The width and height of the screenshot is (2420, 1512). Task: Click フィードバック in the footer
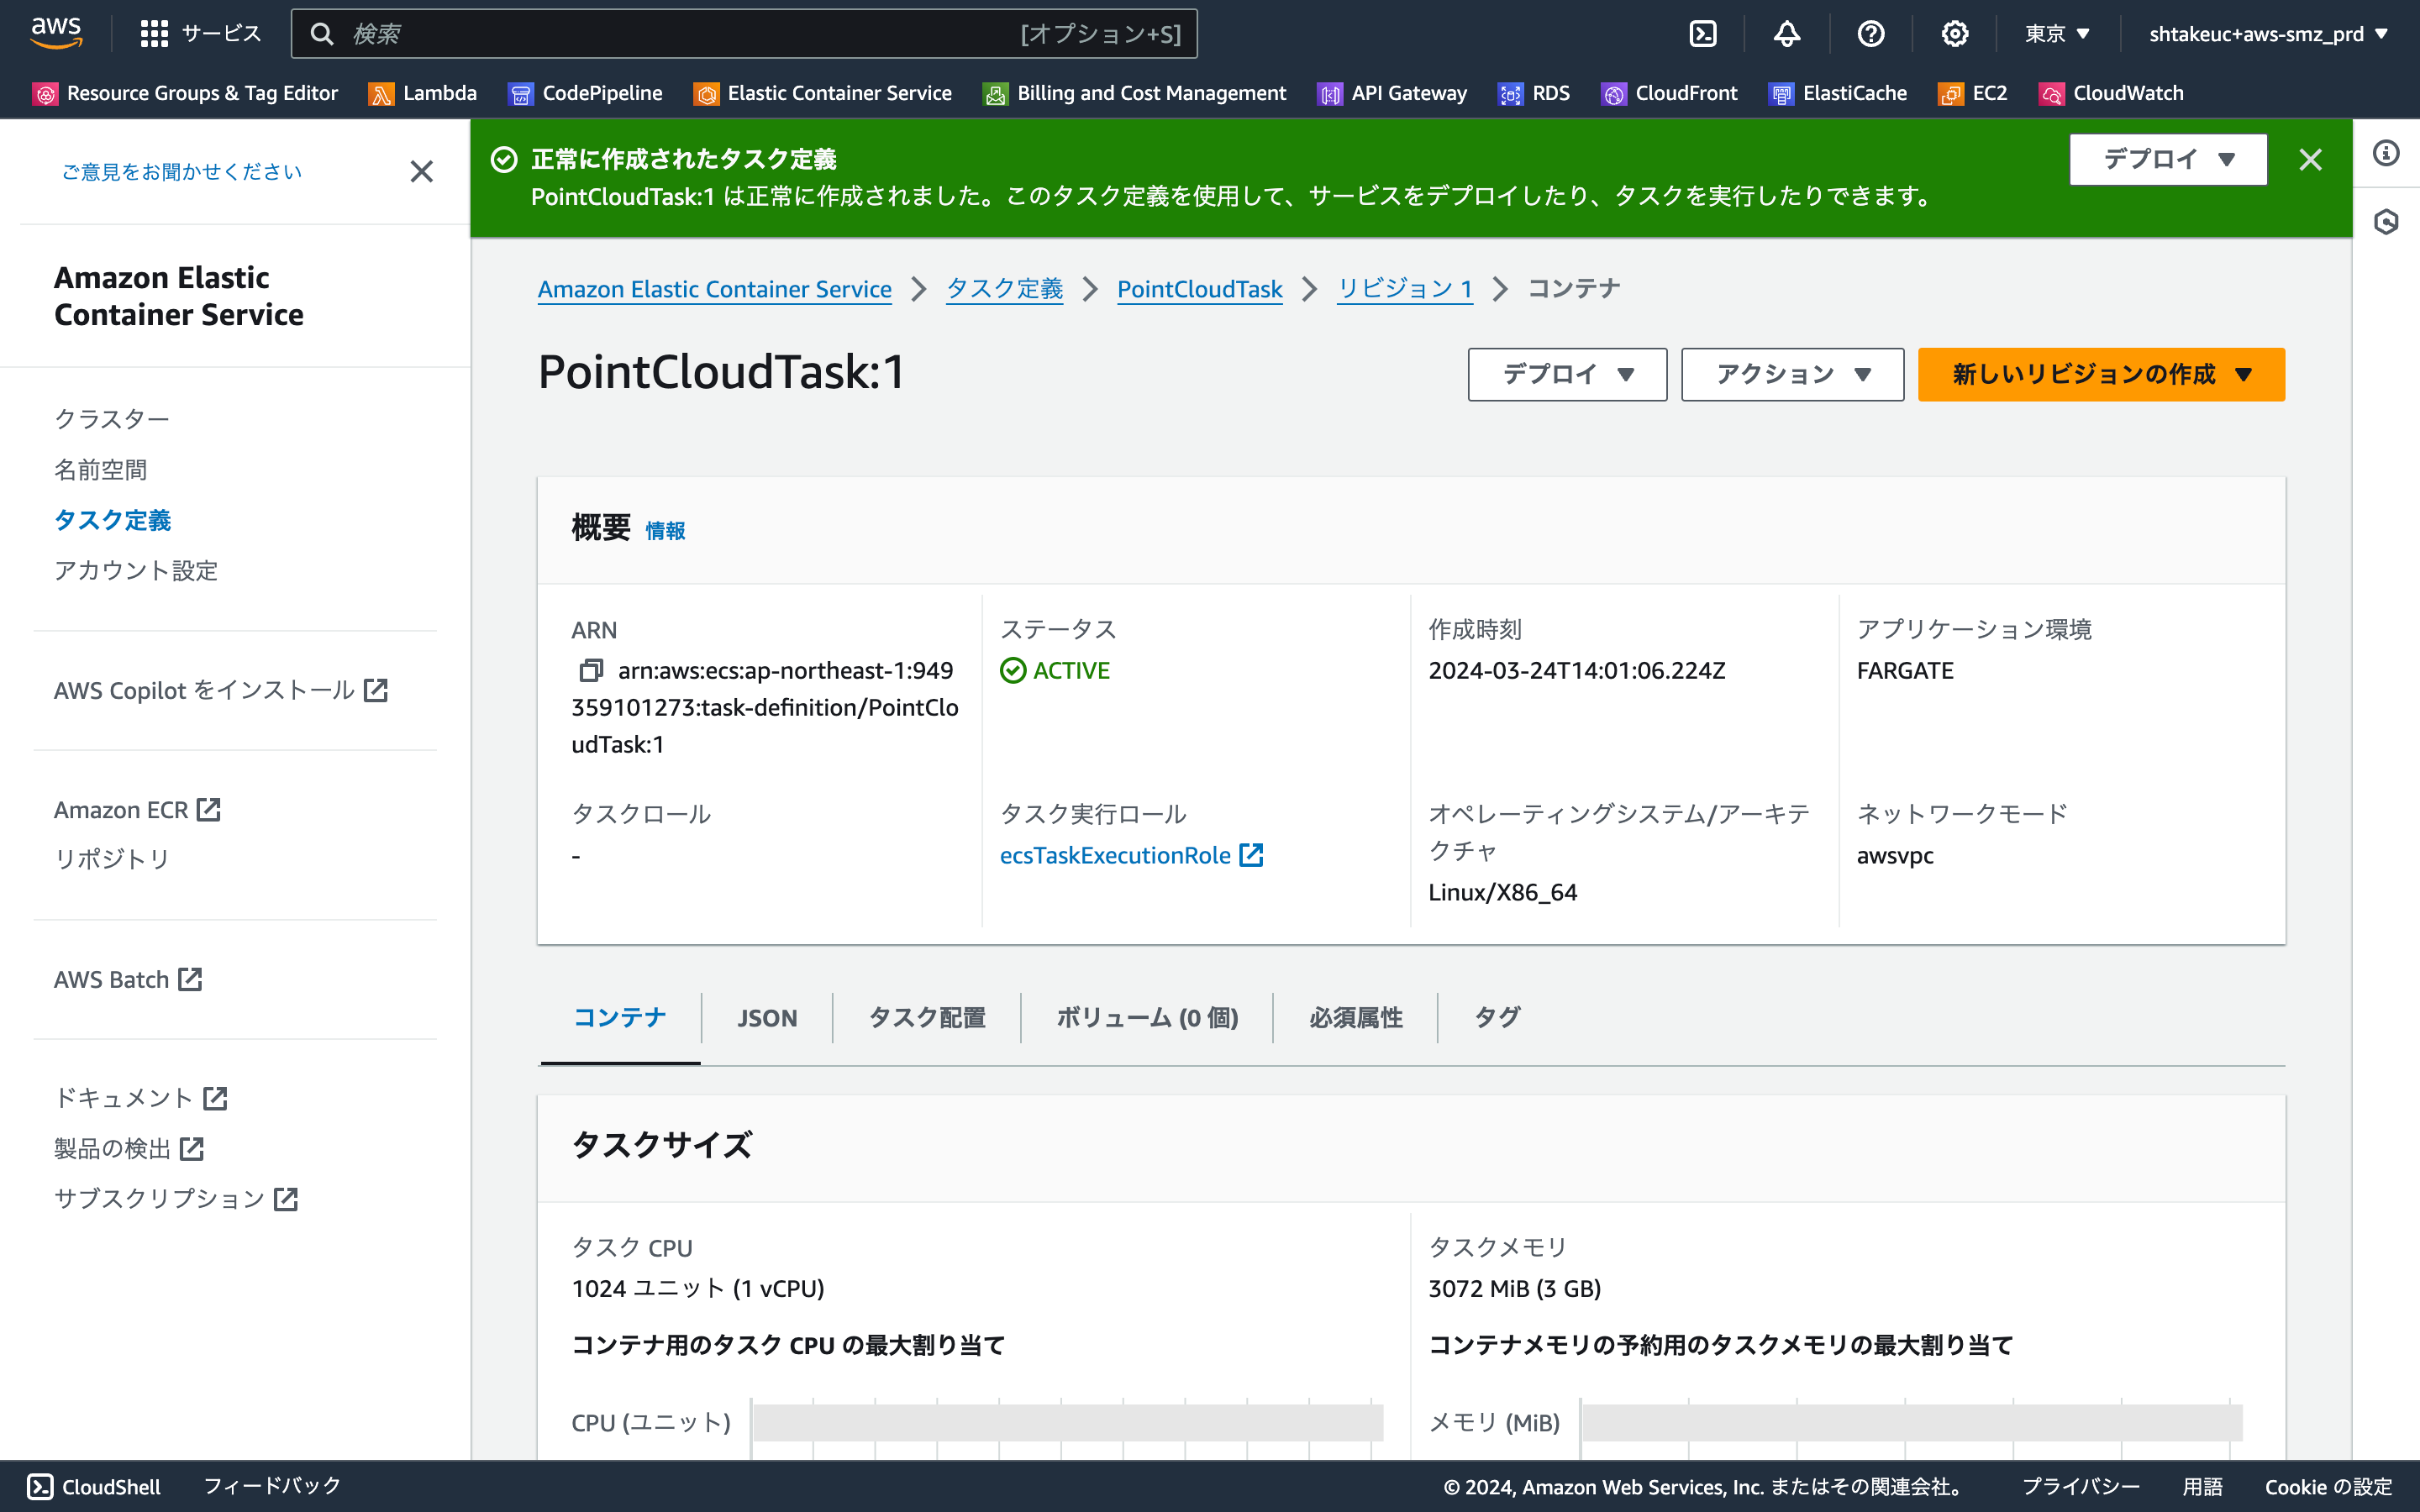coord(272,1486)
